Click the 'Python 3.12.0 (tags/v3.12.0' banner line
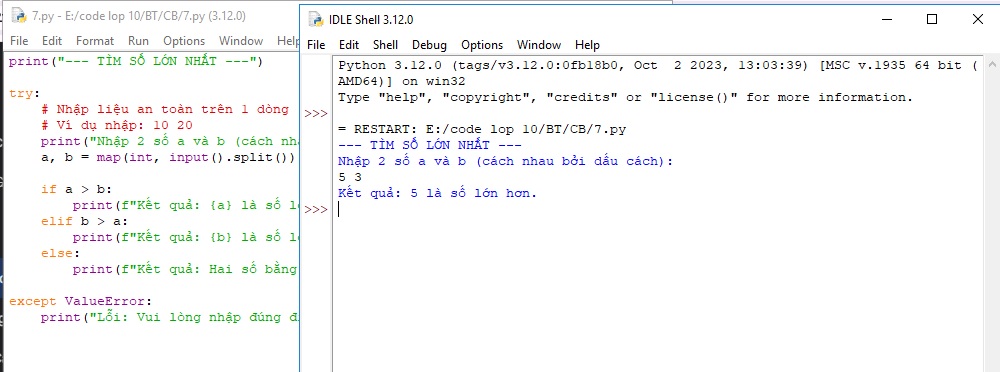 click(x=658, y=65)
